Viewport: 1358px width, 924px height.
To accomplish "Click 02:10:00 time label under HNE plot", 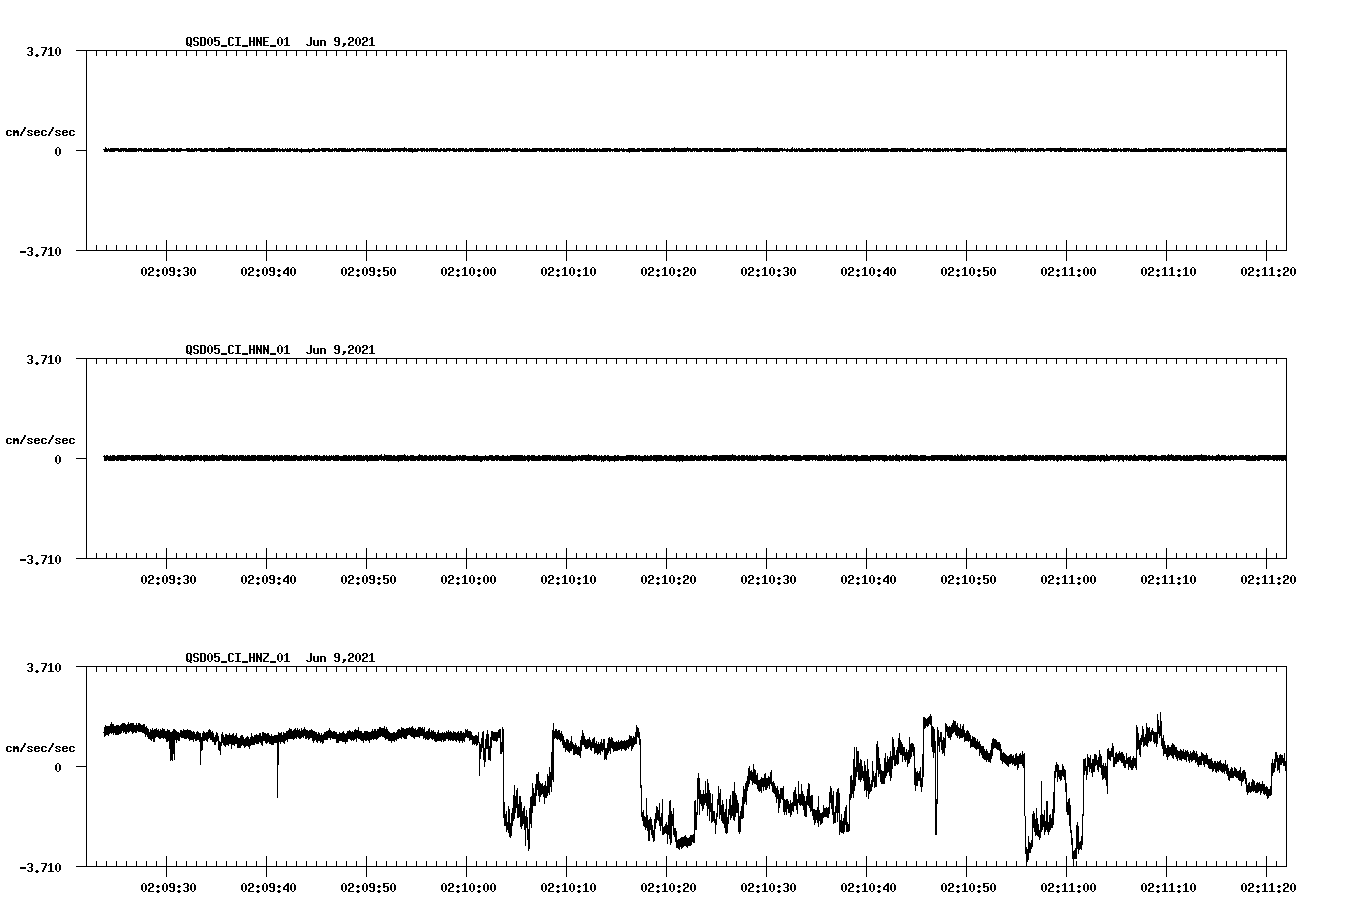I will [x=468, y=271].
